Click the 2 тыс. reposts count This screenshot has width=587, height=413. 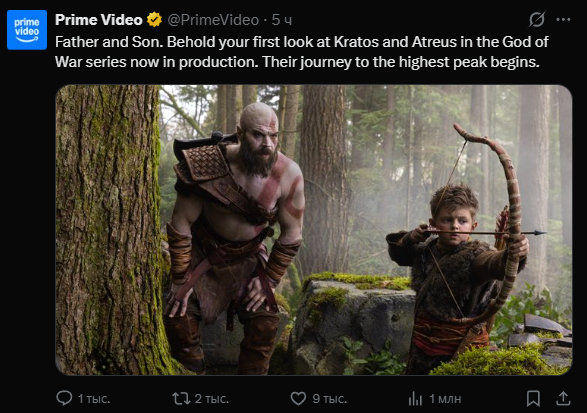click(x=212, y=399)
